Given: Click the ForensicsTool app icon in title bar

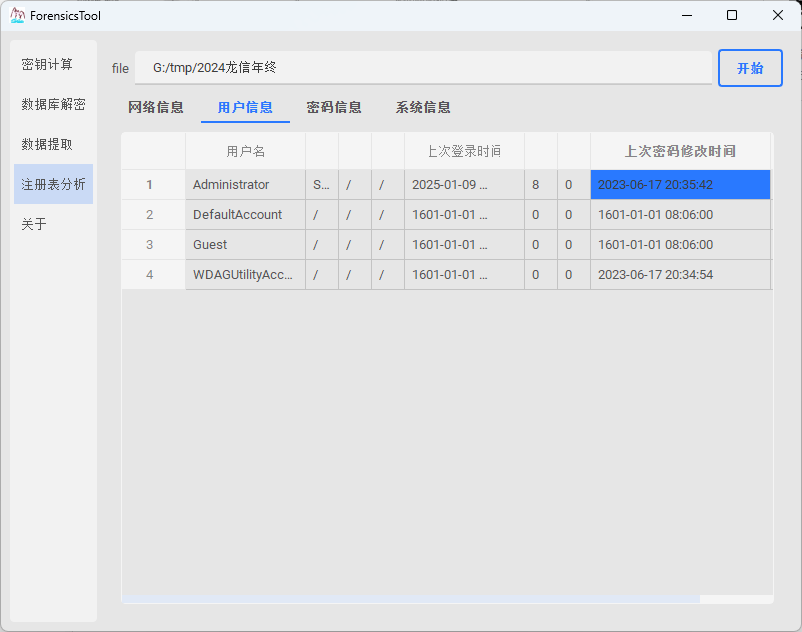Looking at the screenshot, I should click(x=18, y=15).
